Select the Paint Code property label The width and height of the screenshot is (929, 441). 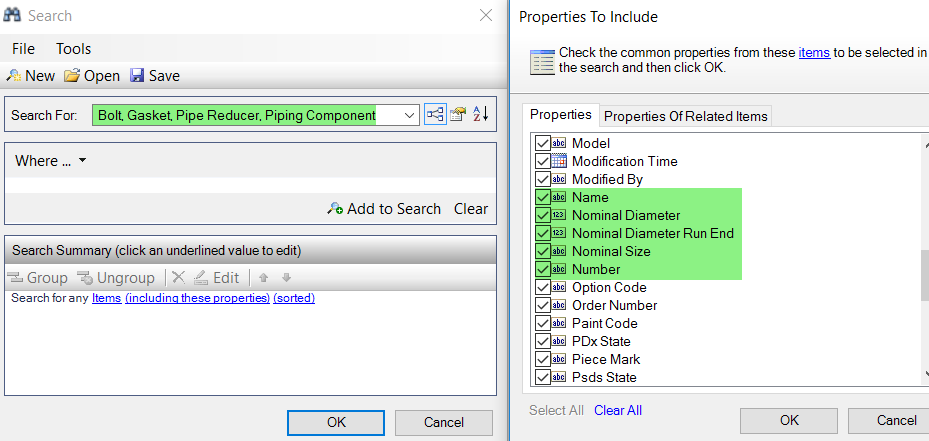point(604,324)
